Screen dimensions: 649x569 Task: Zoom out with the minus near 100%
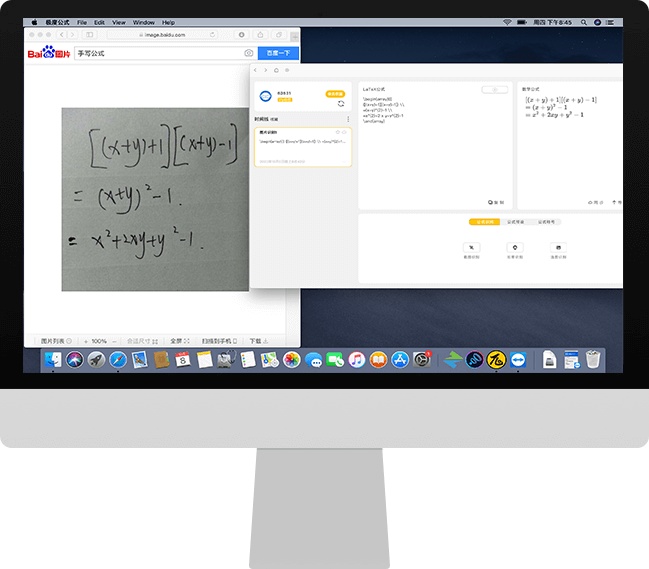tap(114, 341)
